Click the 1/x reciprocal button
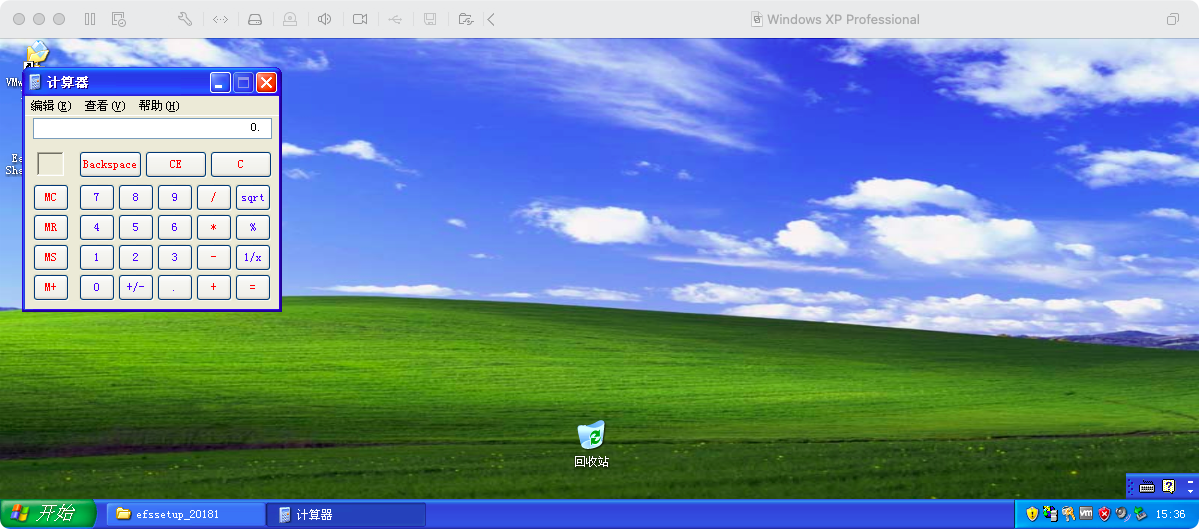 tap(253, 258)
